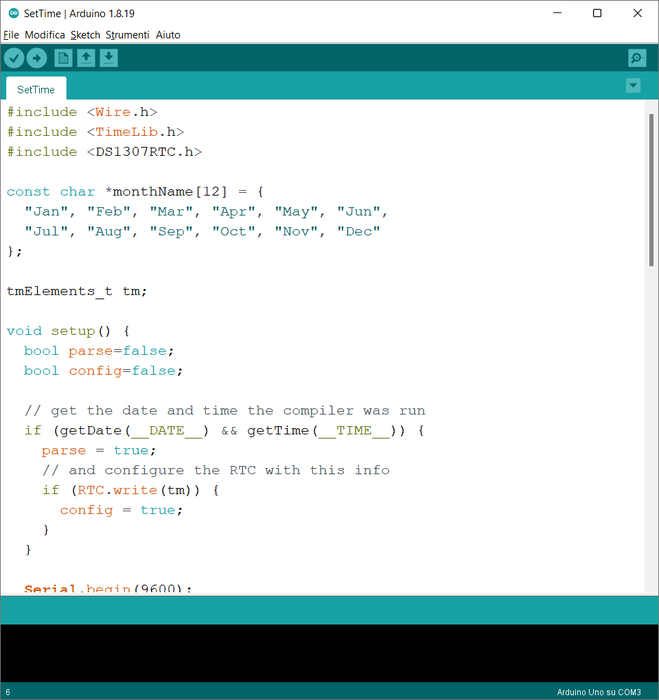Image resolution: width=659 pixels, height=700 pixels.
Task: Open the File menu
Action: pos(11,35)
